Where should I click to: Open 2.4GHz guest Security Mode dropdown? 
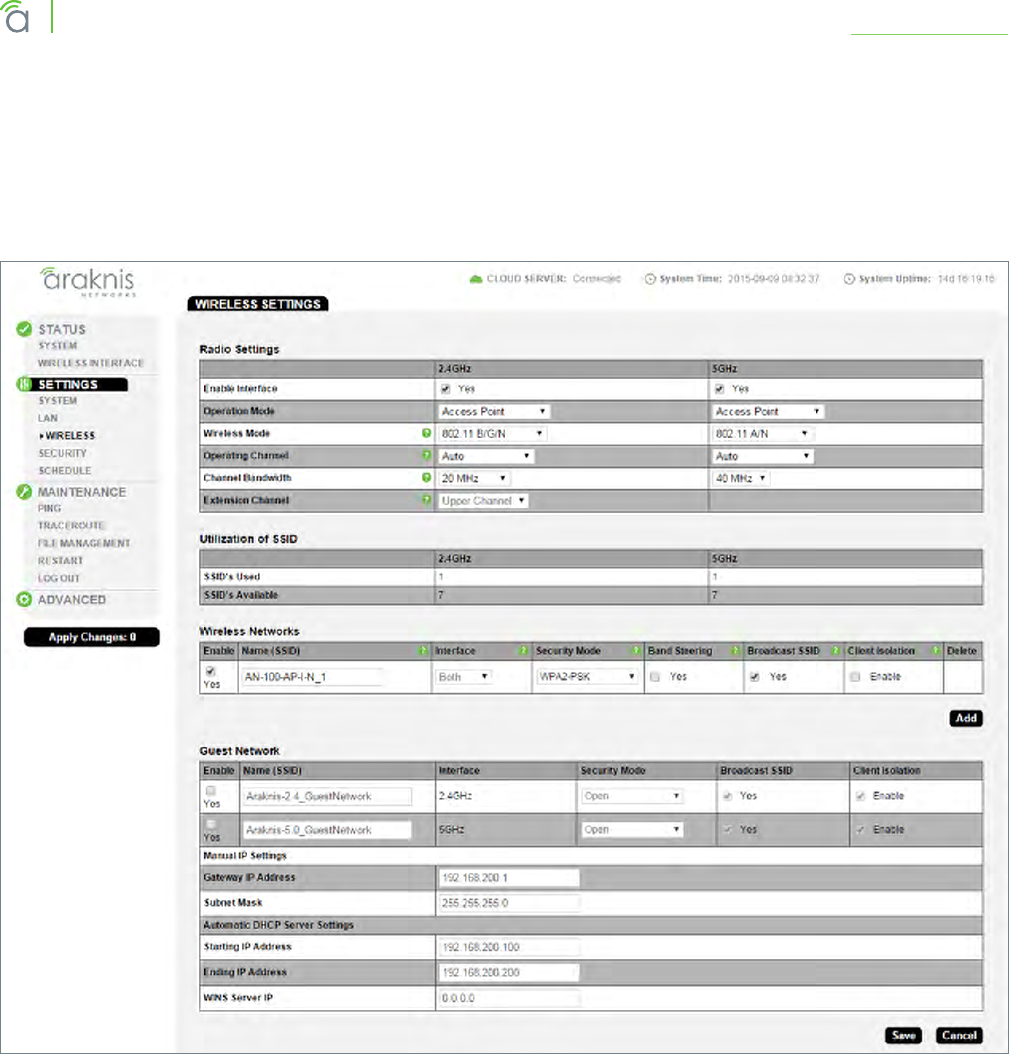coord(632,796)
